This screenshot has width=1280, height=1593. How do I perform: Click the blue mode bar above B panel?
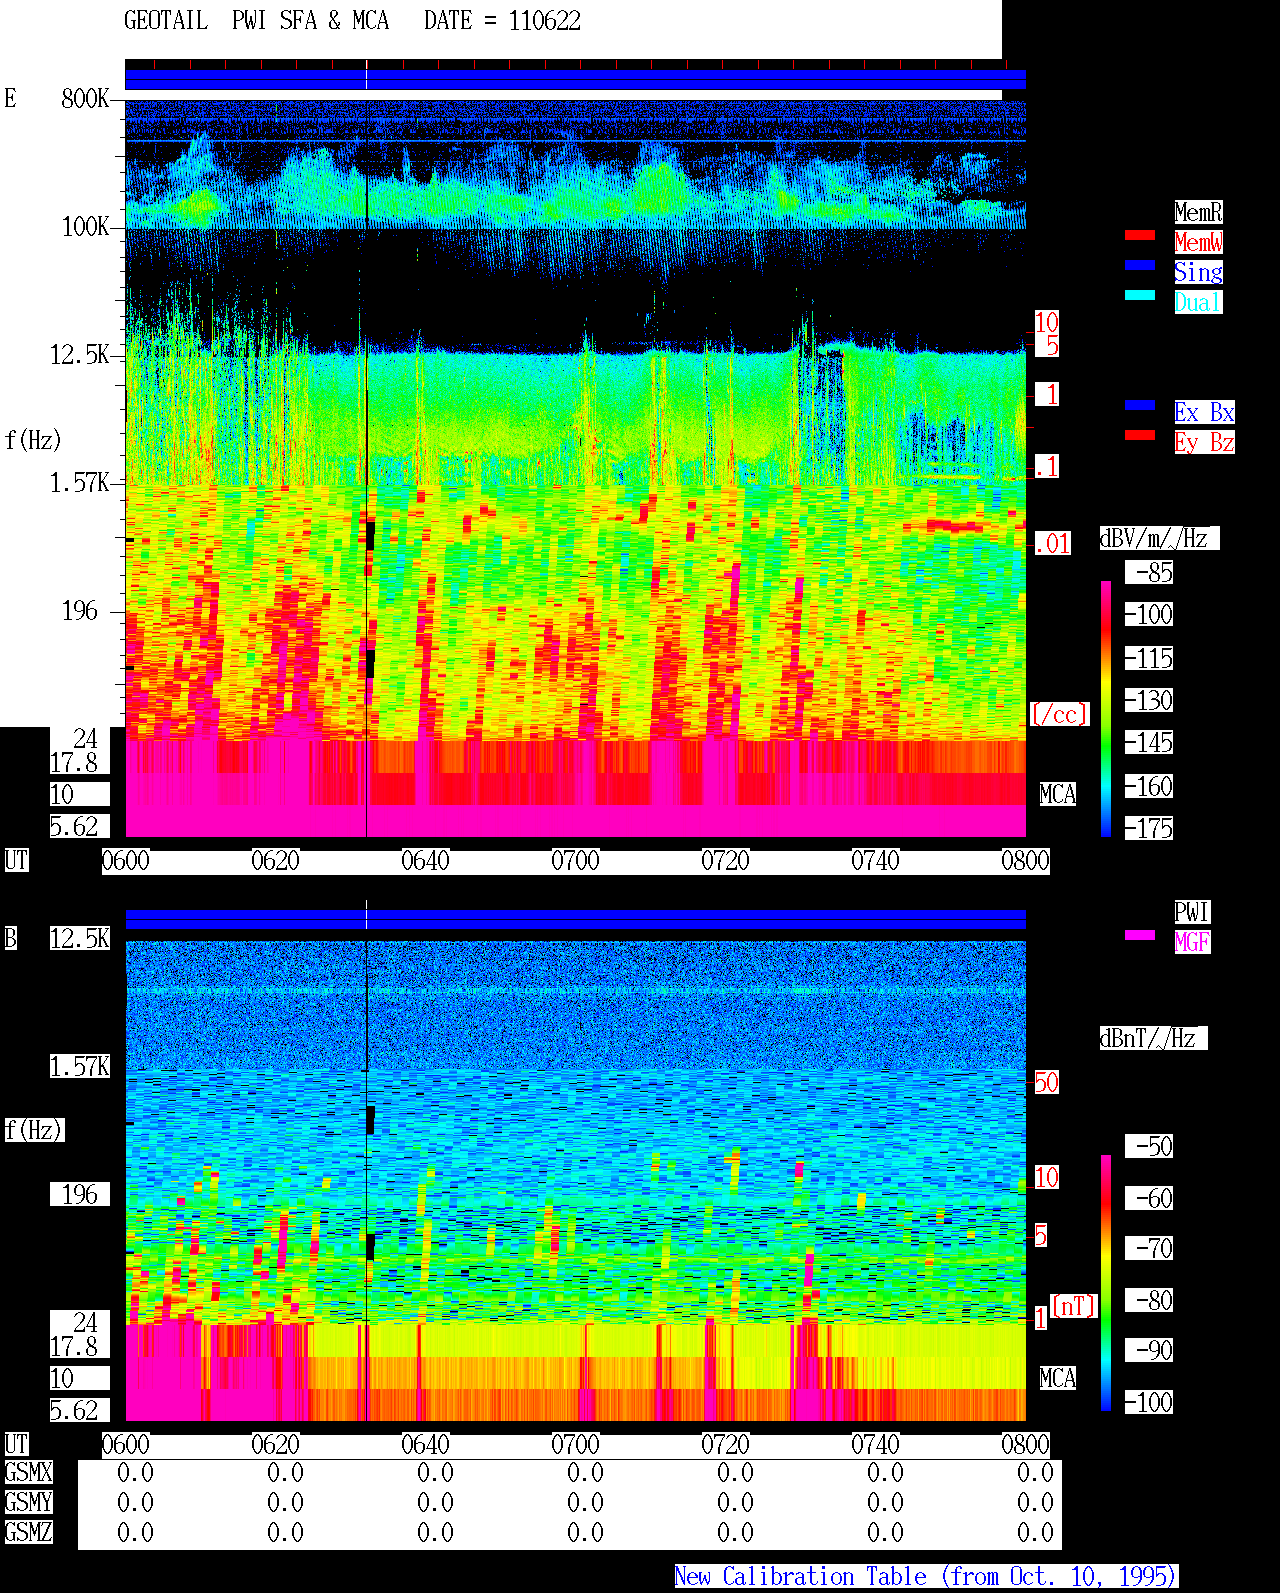click(575, 919)
